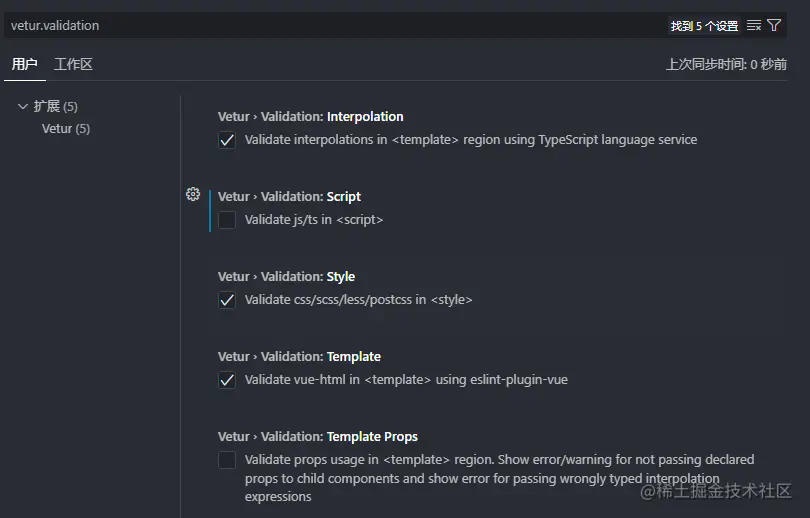Click the Validation: Interpolation setting title
The image size is (810, 518).
[x=311, y=117]
